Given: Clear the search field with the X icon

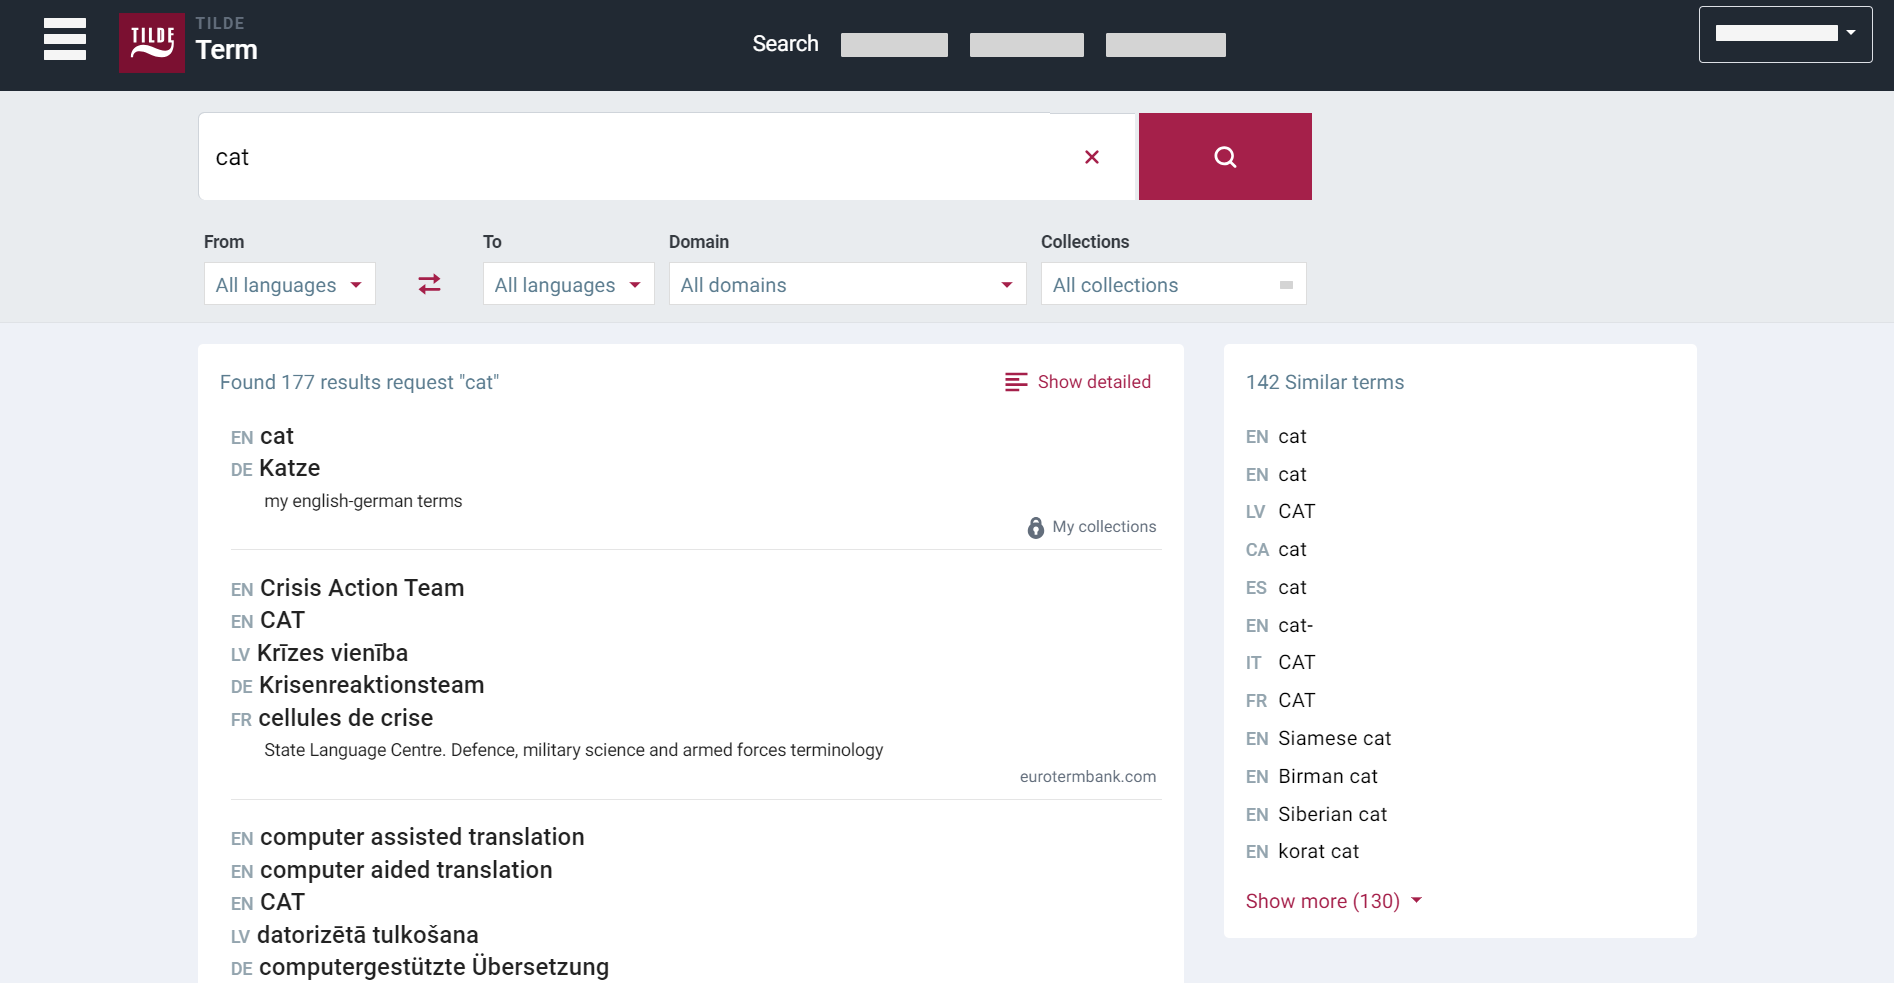Looking at the screenshot, I should pyautogui.click(x=1092, y=157).
